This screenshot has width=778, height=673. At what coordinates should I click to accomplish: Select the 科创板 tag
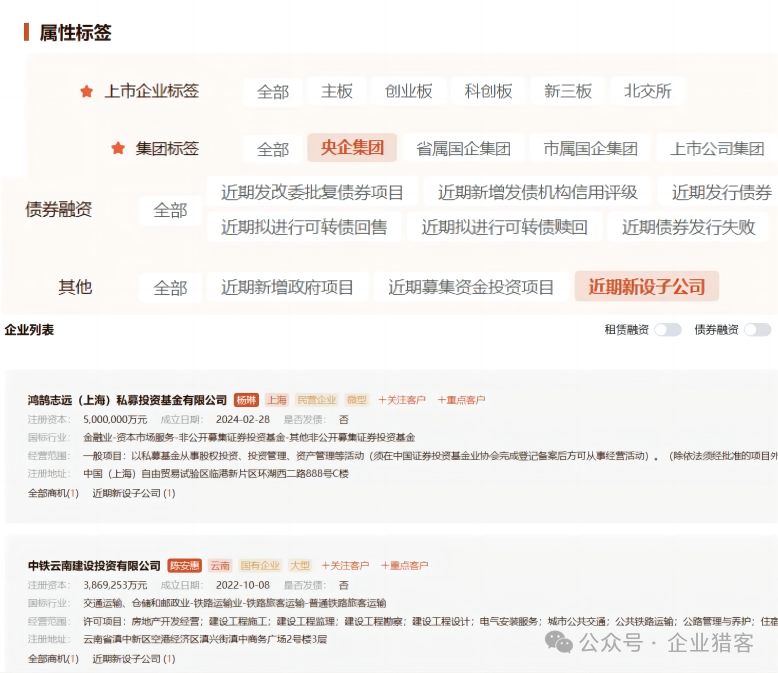tap(488, 91)
